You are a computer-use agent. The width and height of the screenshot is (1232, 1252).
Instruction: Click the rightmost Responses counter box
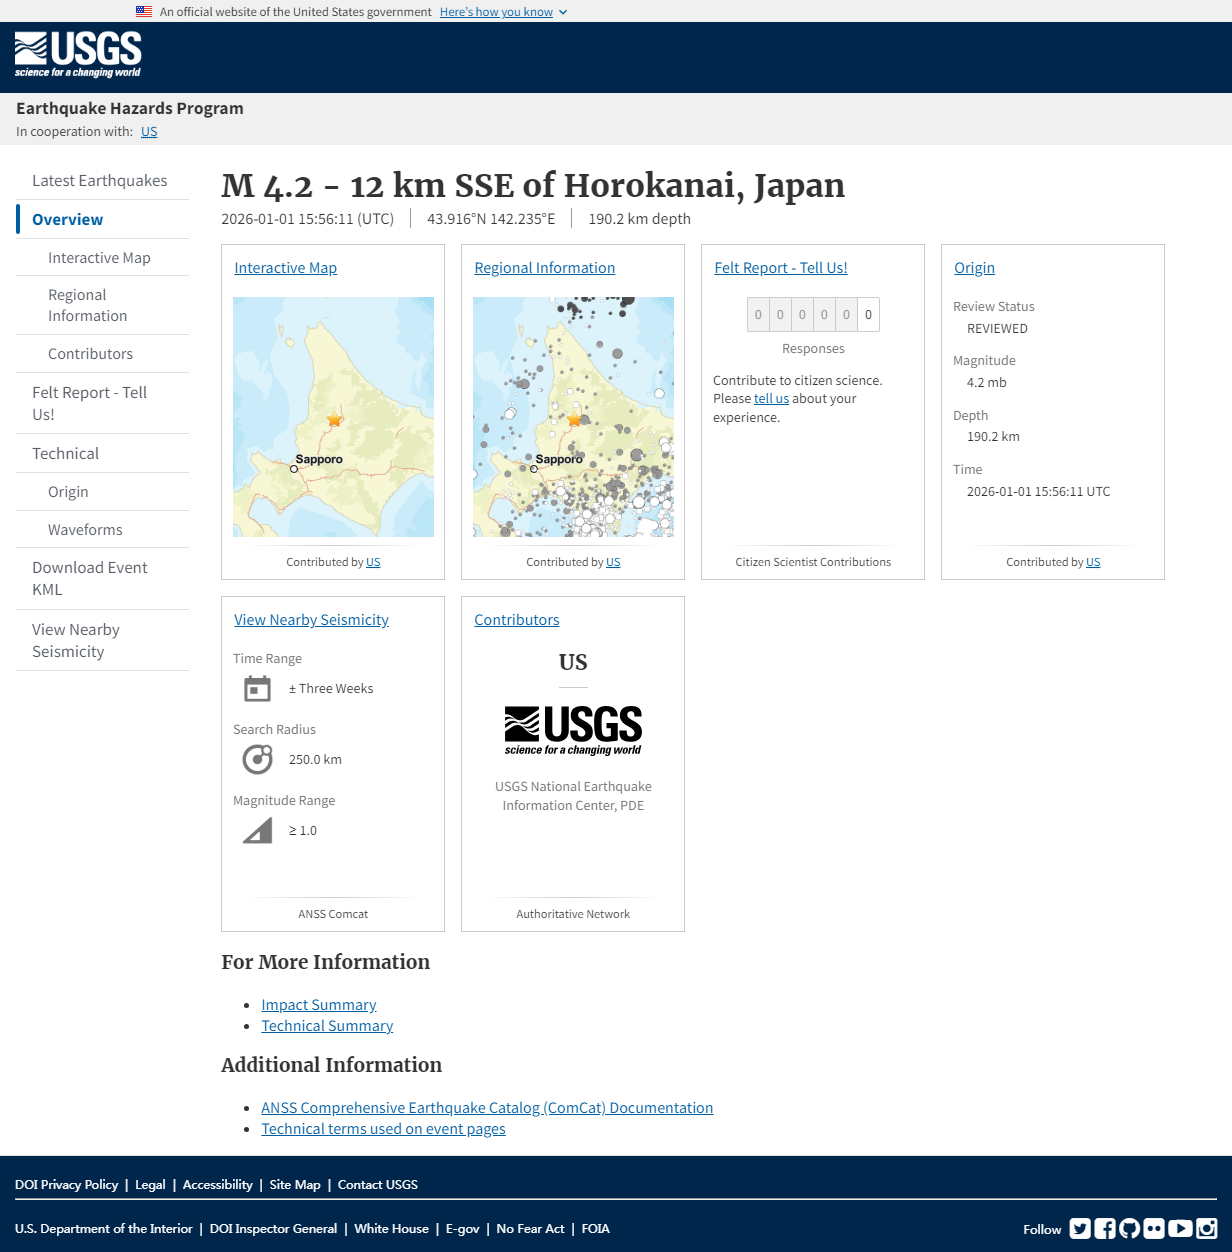[x=867, y=314]
